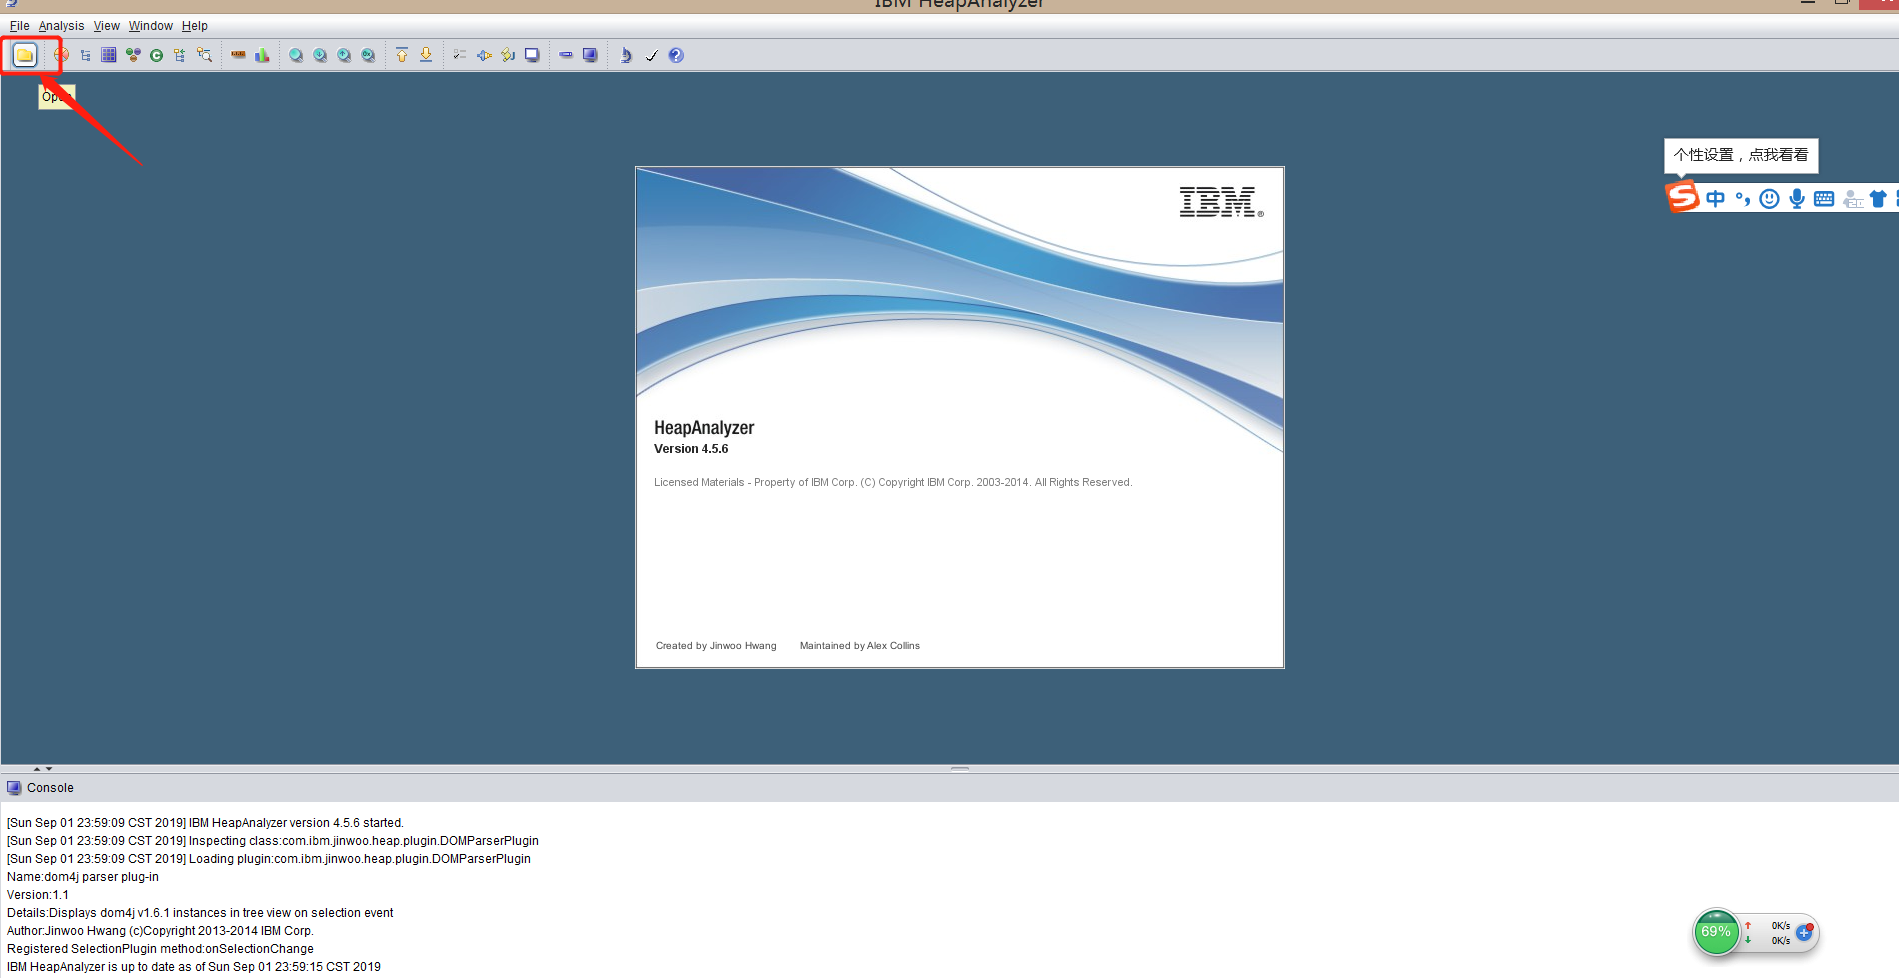Click the Sogou S logo icon
Viewport: 1899px width, 978px height.
1682,196
